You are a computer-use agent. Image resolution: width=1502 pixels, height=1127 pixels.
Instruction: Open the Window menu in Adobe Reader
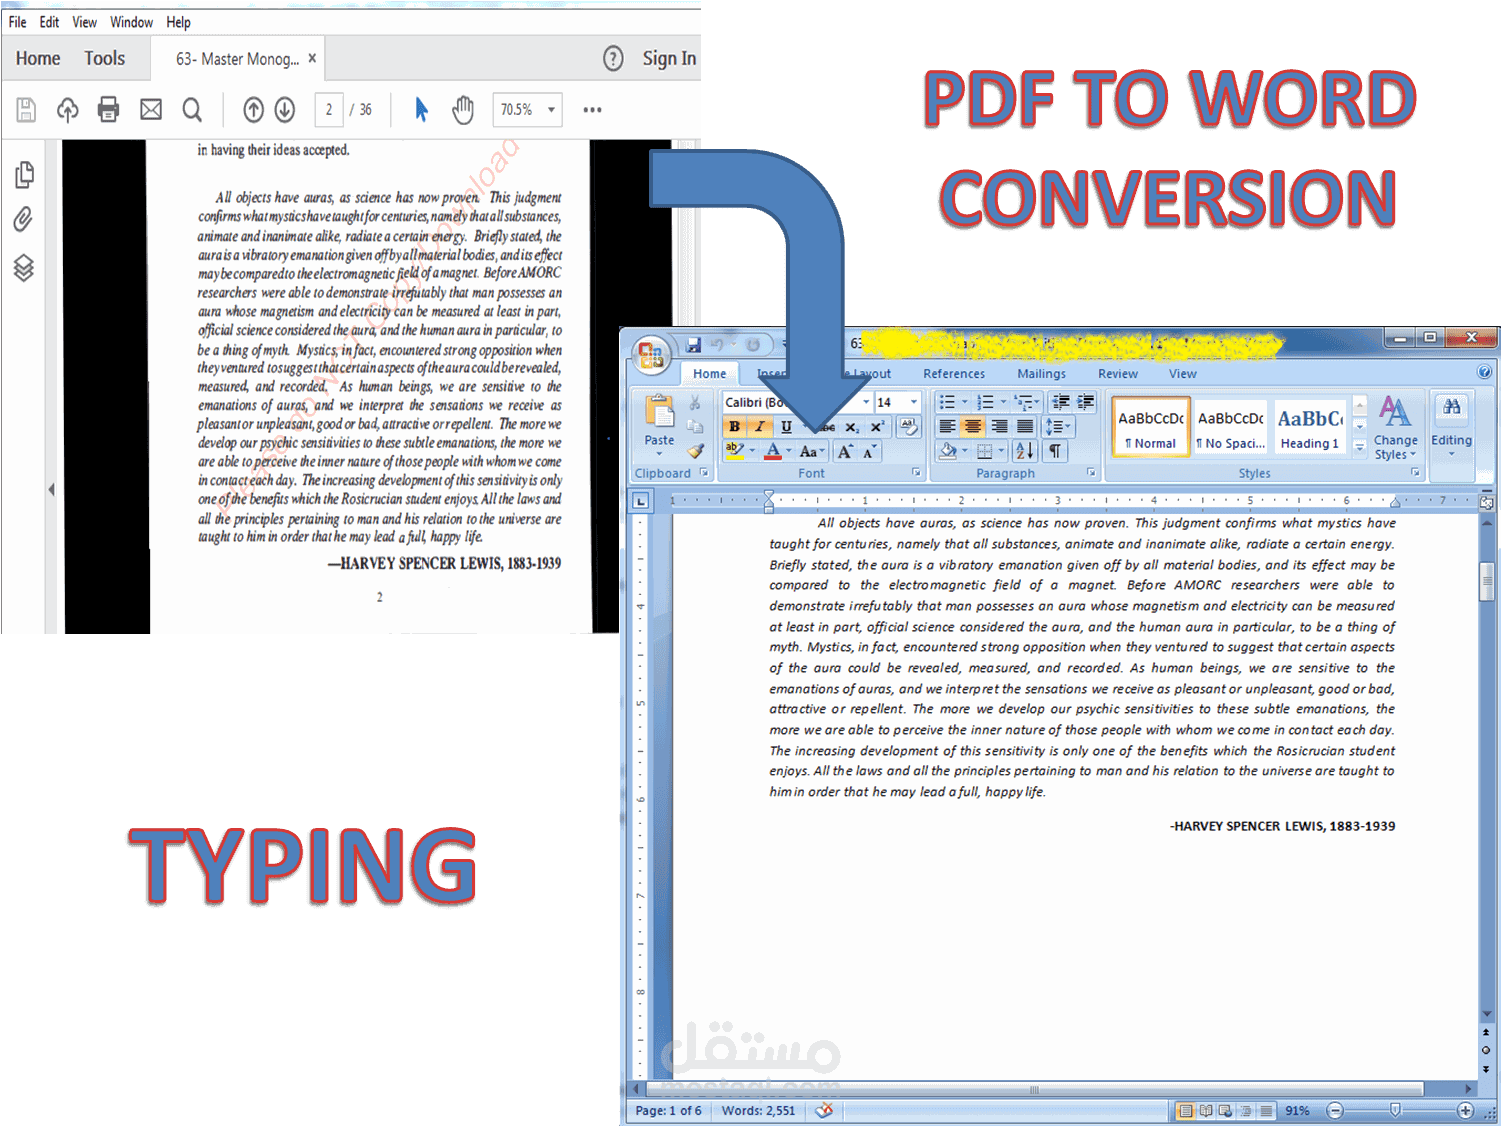click(131, 21)
